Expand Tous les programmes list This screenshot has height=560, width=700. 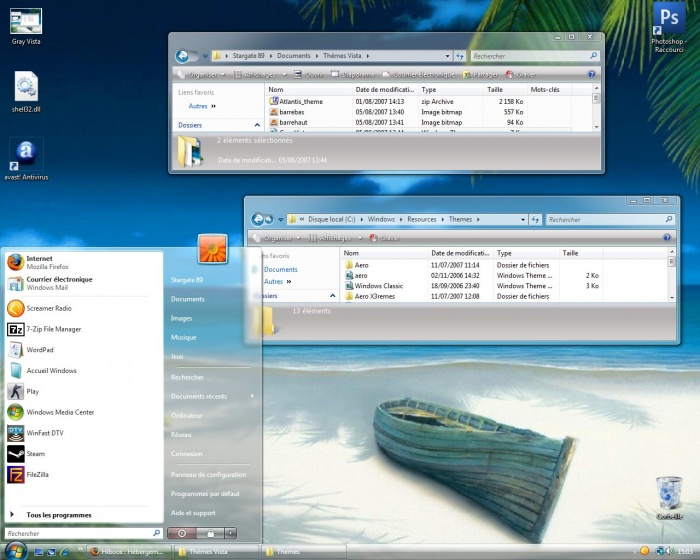(x=58, y=515)
